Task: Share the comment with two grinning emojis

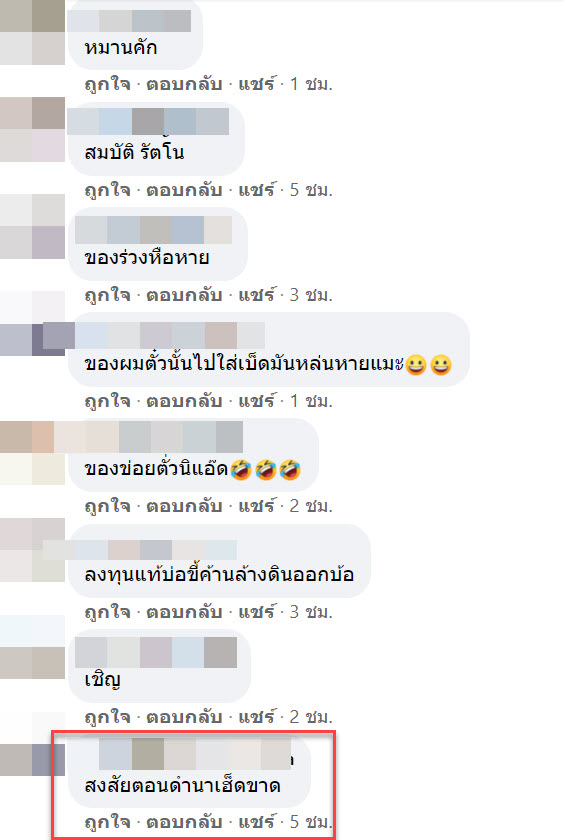Action: (x=257, y=400)
